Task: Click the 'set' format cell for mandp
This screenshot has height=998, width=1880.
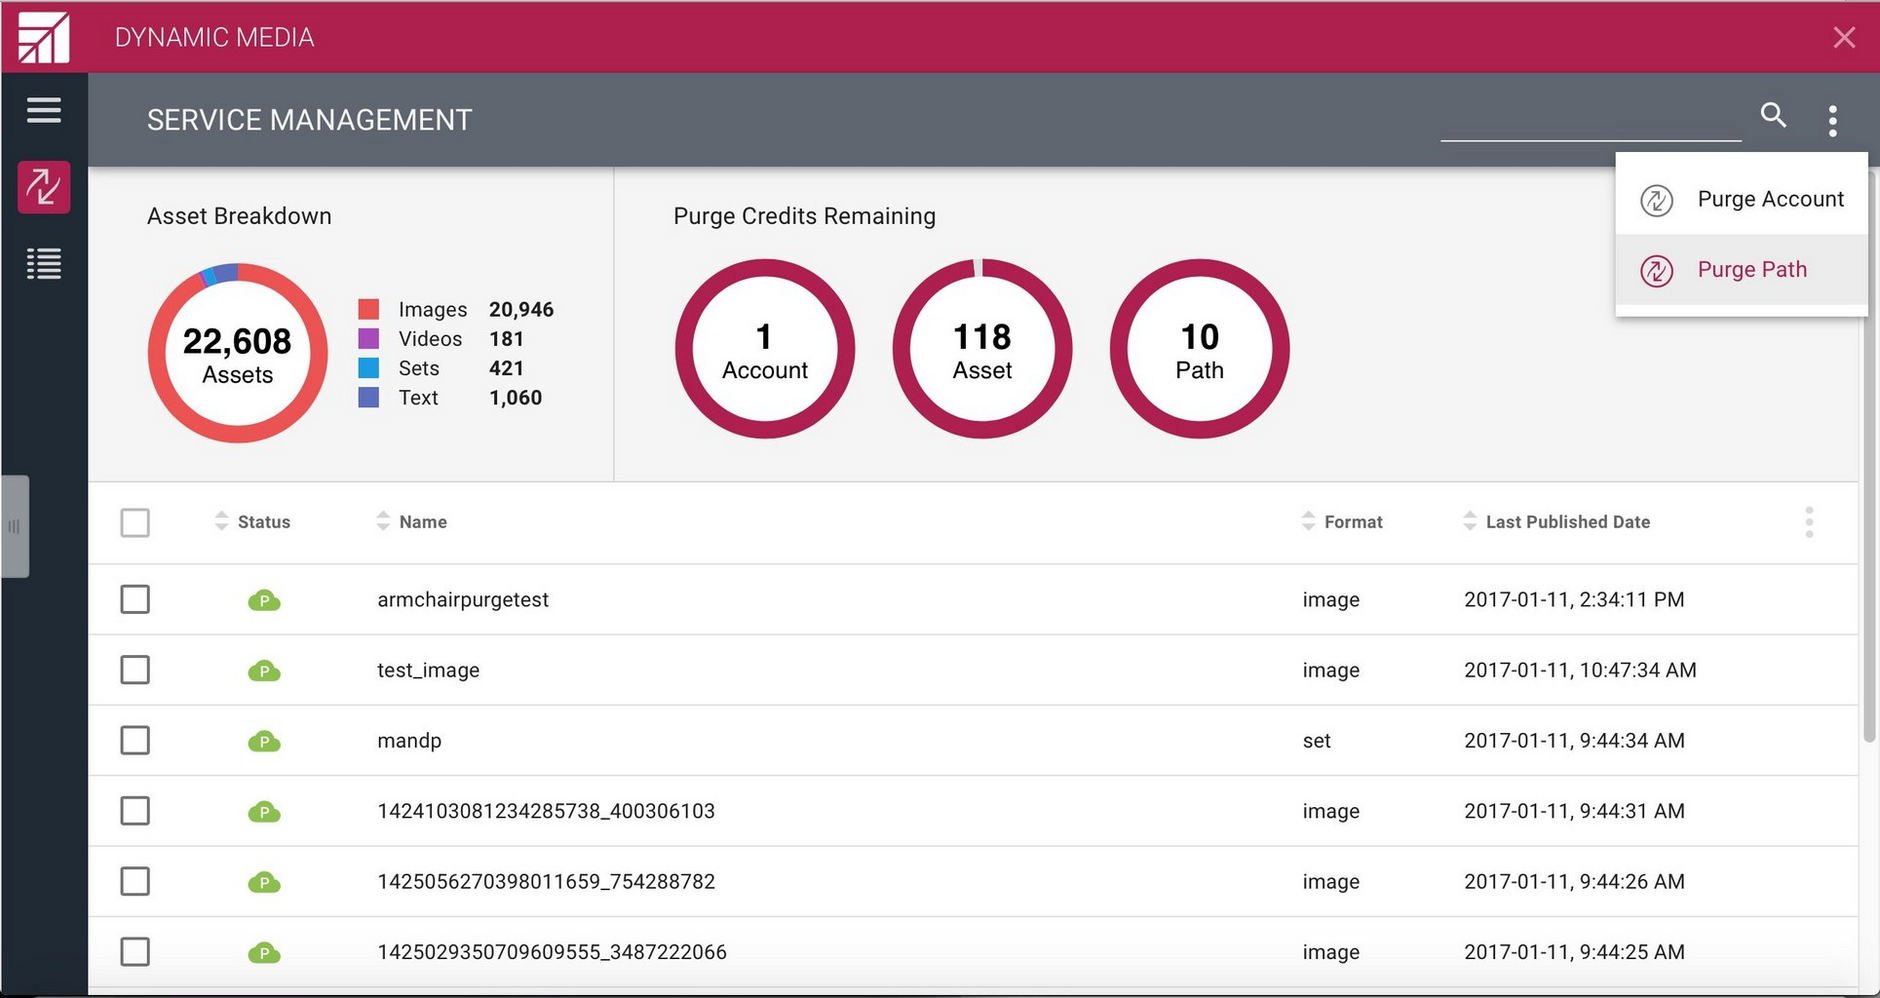Action: [x=1316, y=741]
